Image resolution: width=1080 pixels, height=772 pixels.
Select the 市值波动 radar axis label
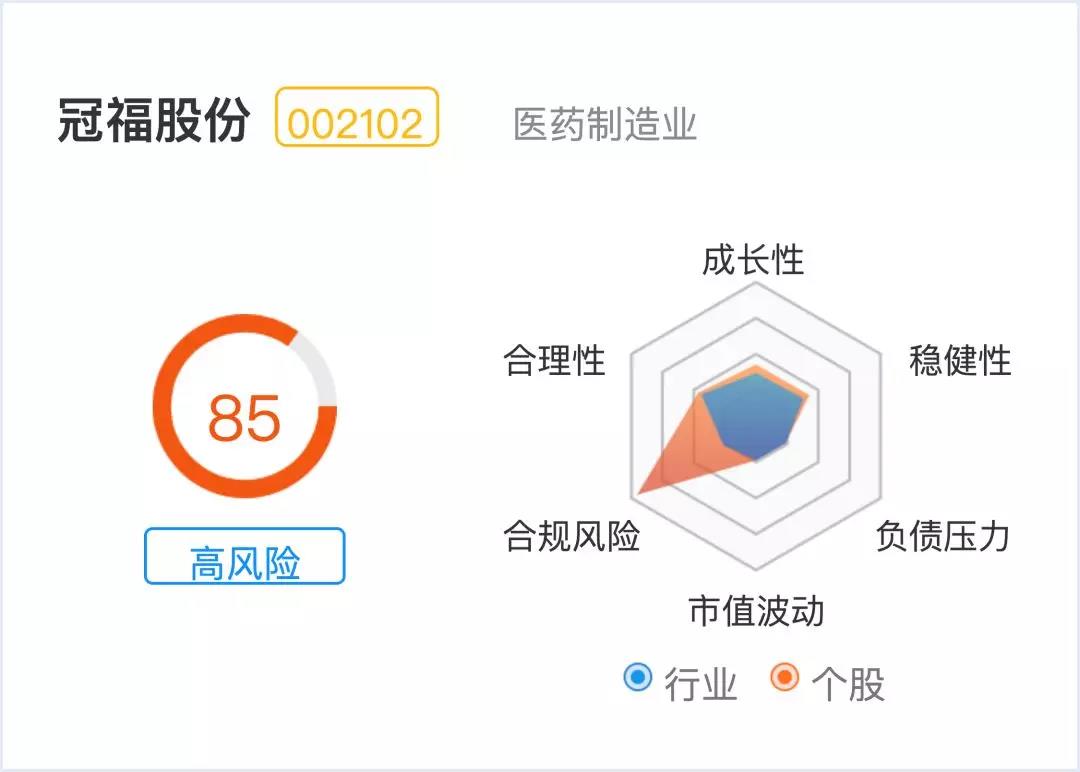(x=756, y=611)
